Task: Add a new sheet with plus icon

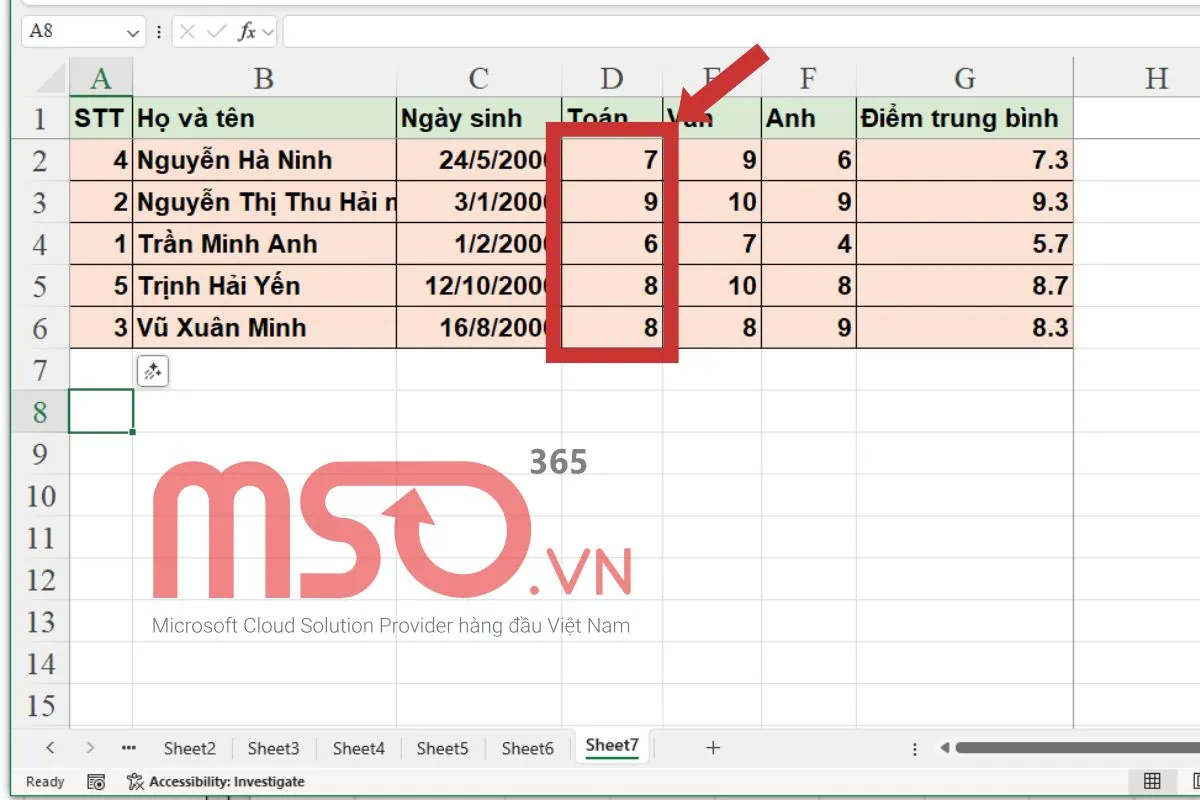Action: [x=712, y=747]
